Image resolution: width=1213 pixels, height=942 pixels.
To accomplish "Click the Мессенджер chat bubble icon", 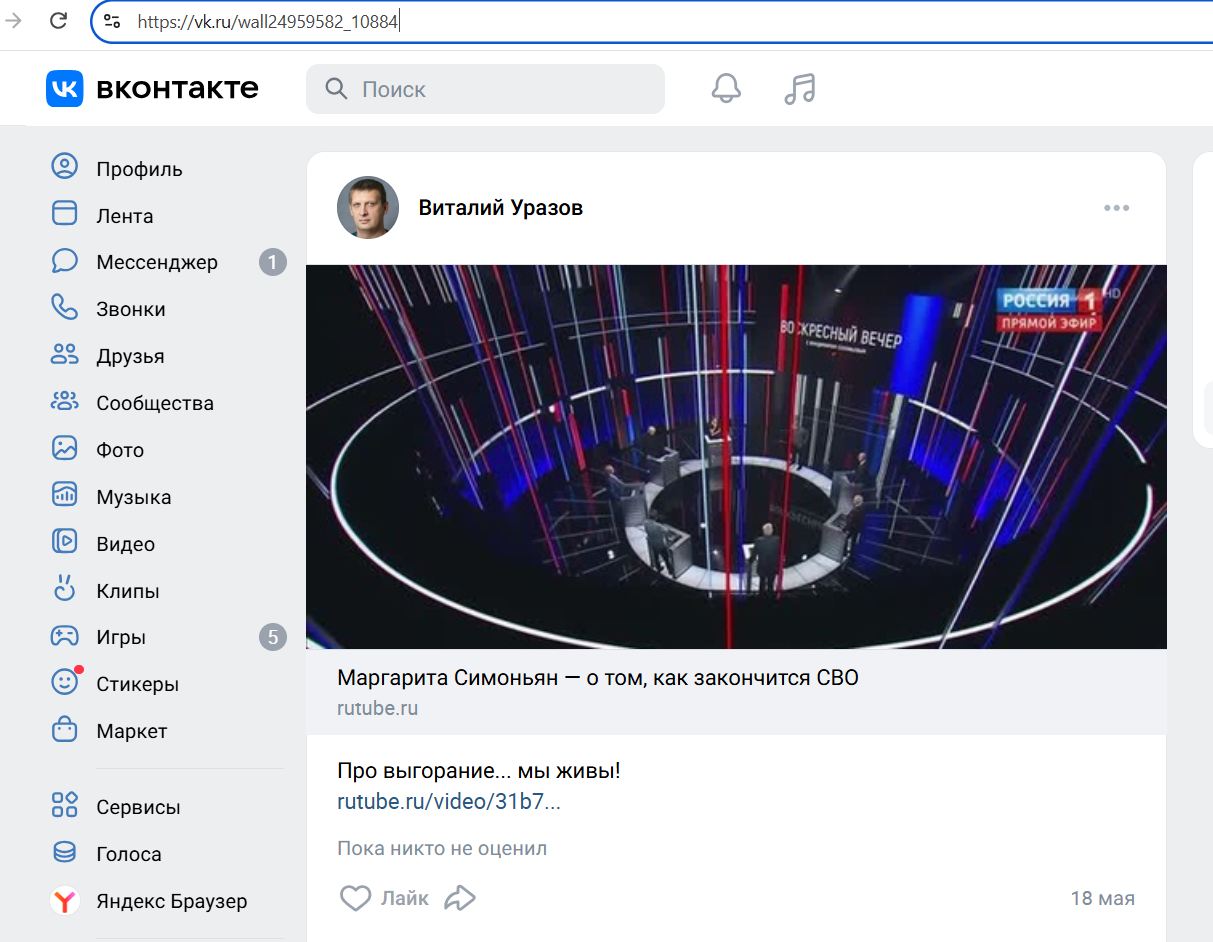I will (x=64, y=261).
